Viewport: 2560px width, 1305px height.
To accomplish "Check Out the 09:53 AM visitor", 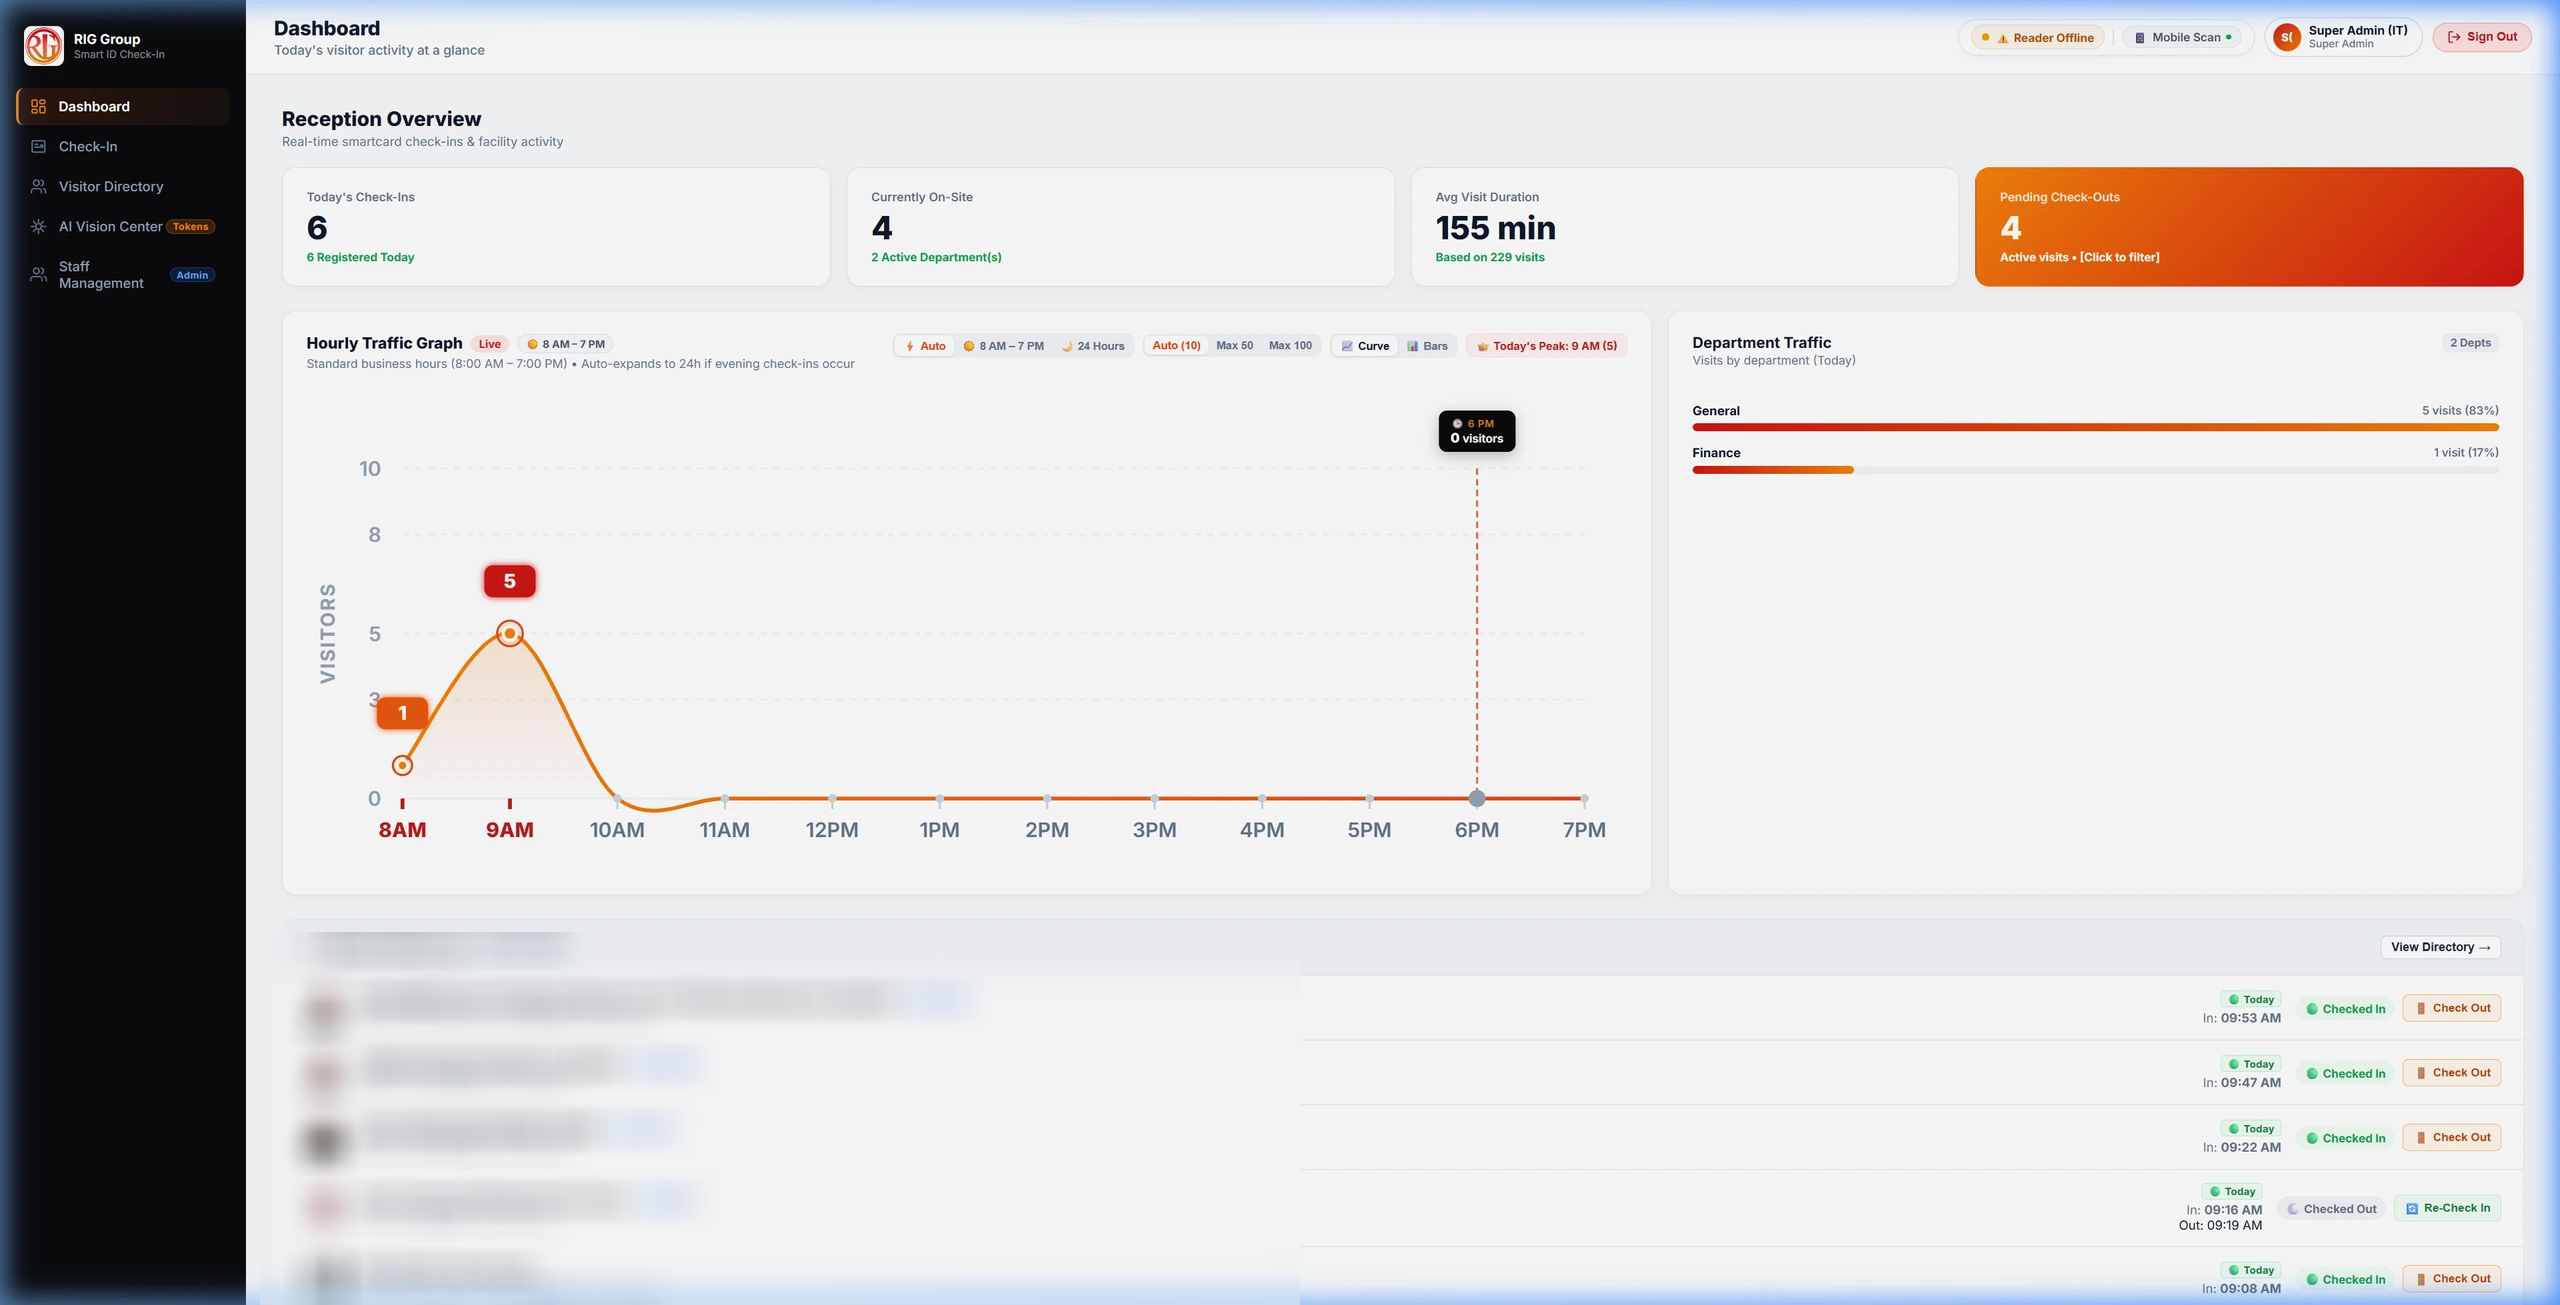I will pyautogui.click(x=2451, y=1008).
